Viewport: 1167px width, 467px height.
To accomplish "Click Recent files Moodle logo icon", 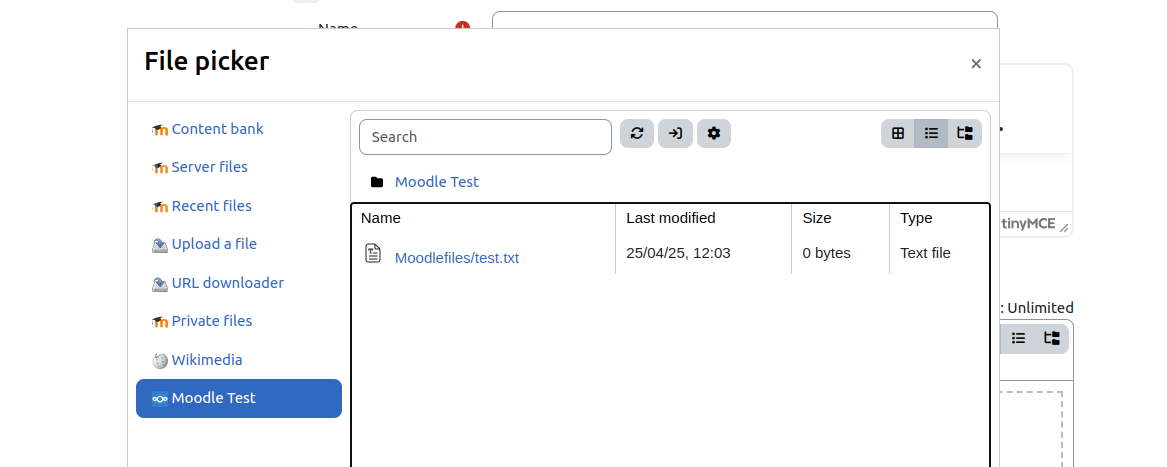I will pos(160,206).
